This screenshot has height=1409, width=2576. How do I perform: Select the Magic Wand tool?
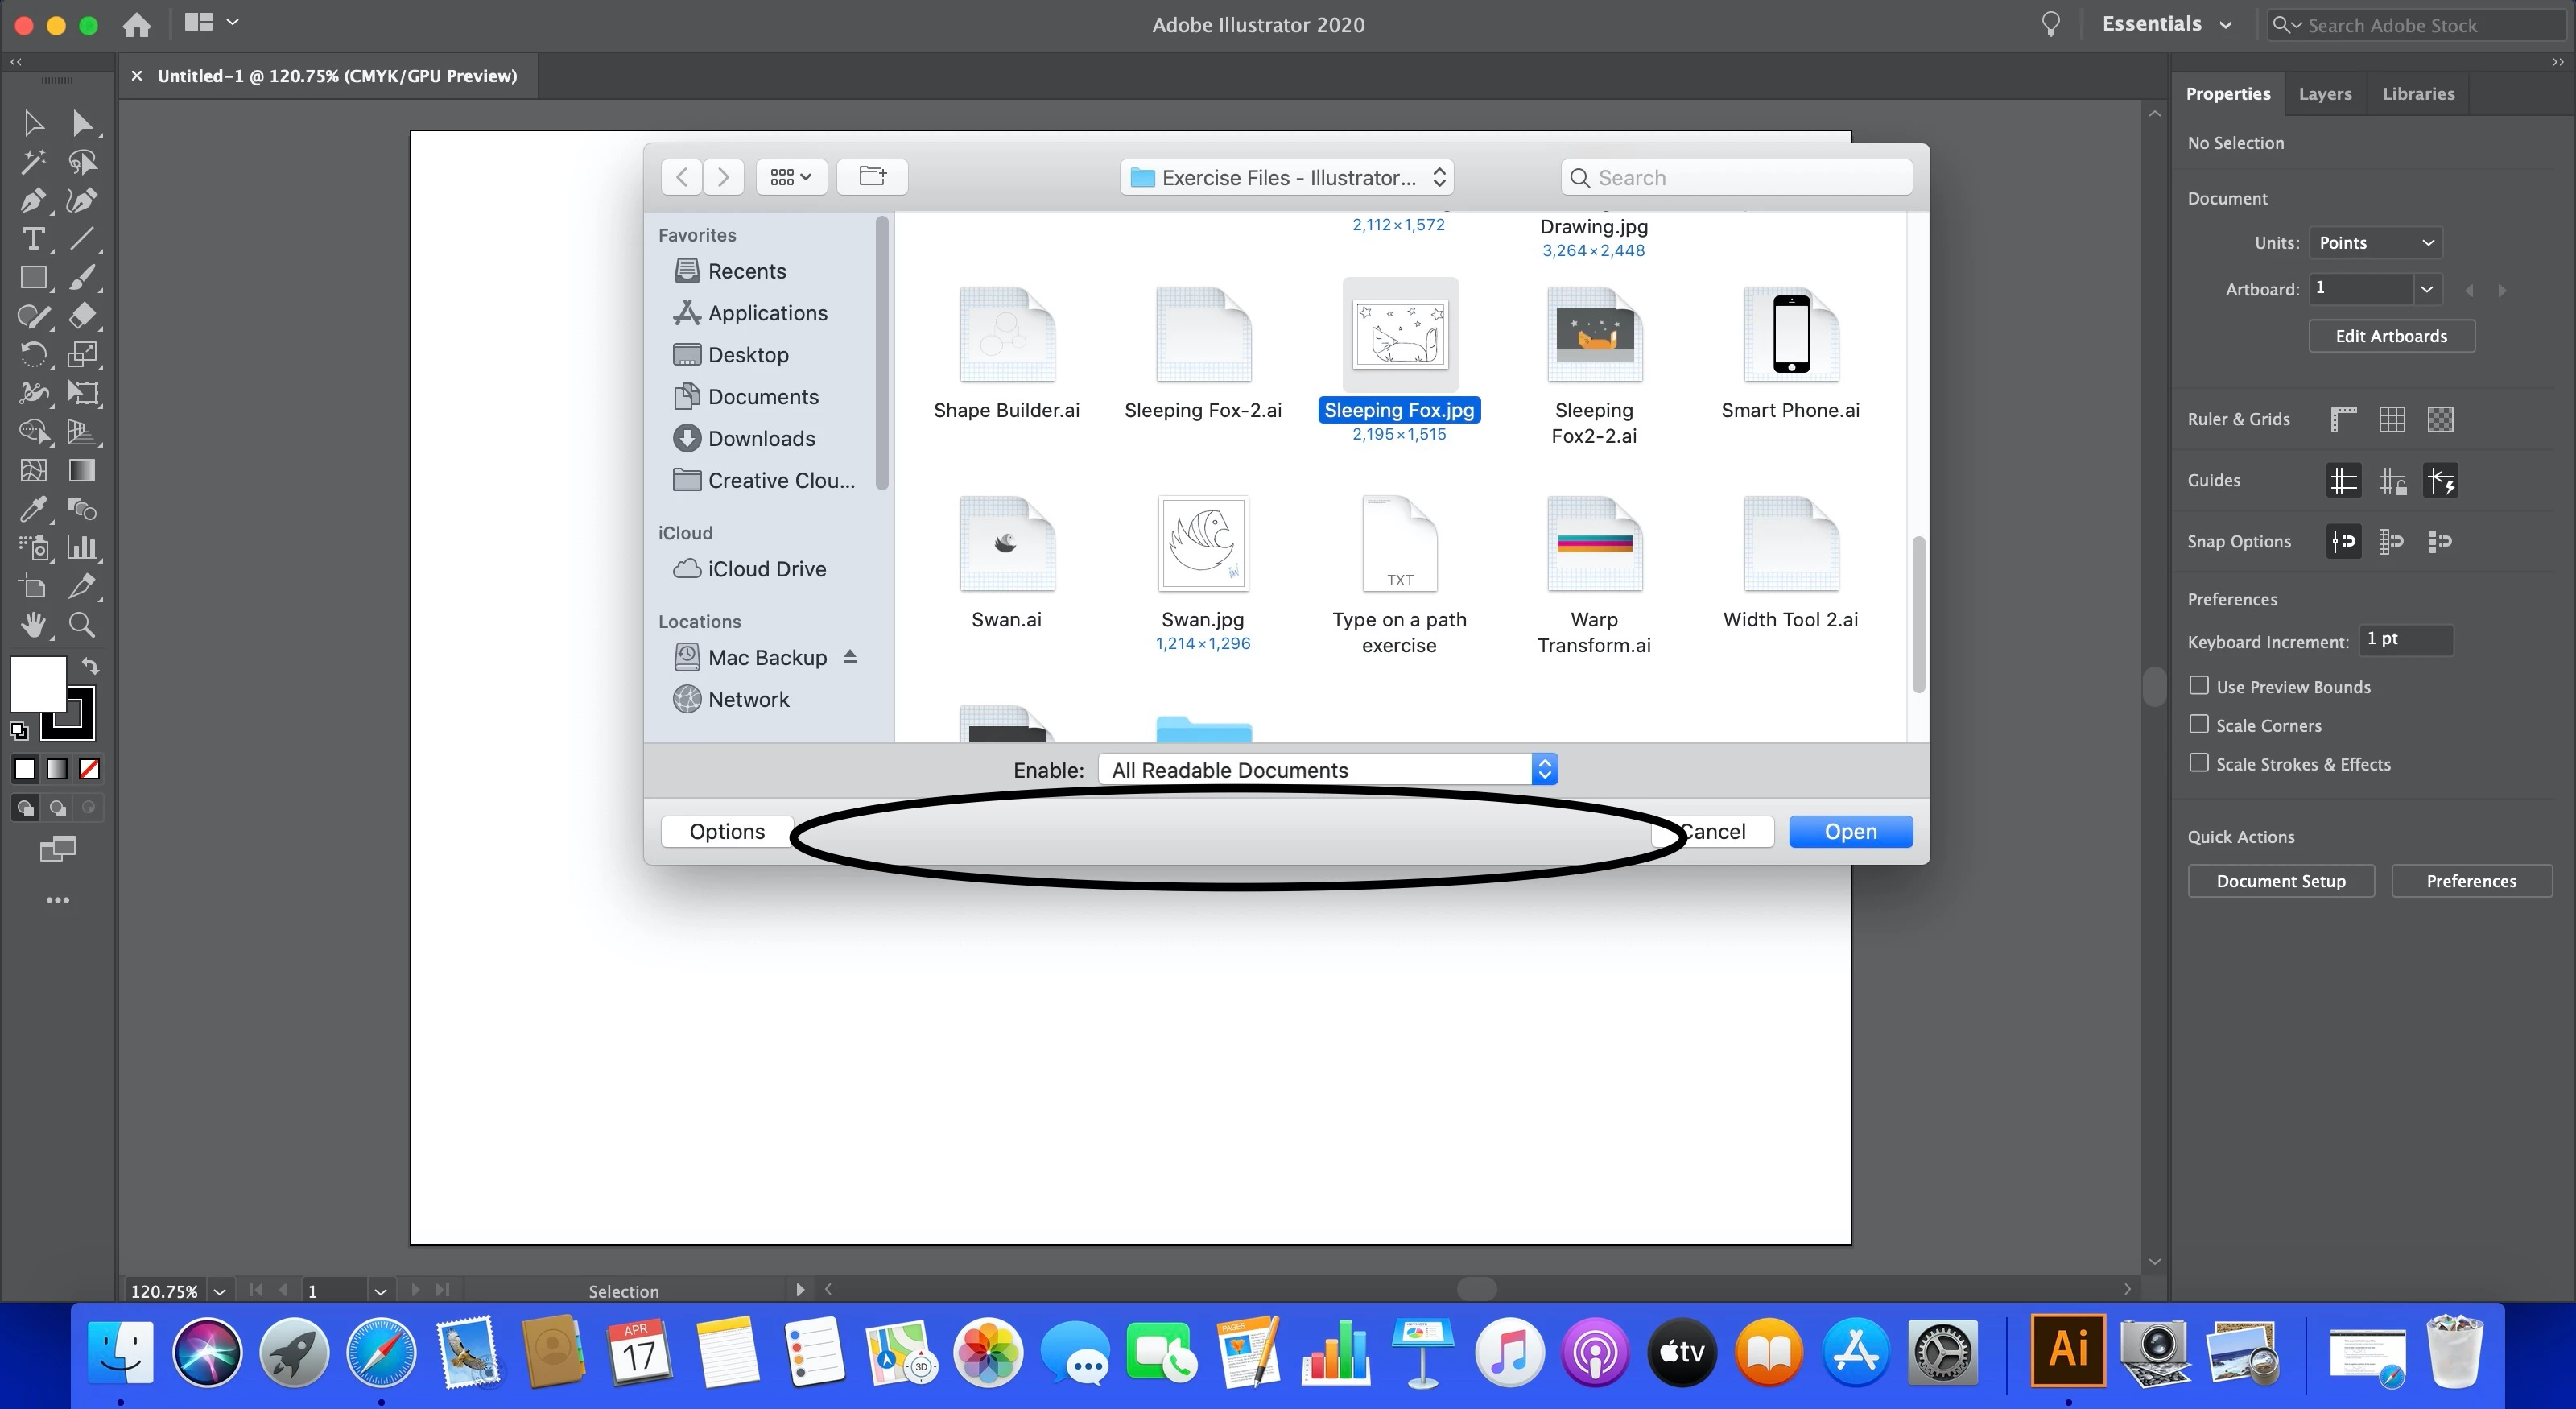tap(32, 162)
